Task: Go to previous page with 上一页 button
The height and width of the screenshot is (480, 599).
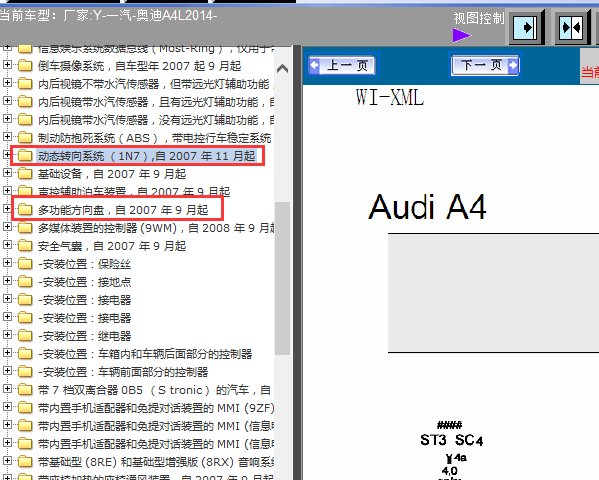Action: pyautogui.click(x=342, y=65)
